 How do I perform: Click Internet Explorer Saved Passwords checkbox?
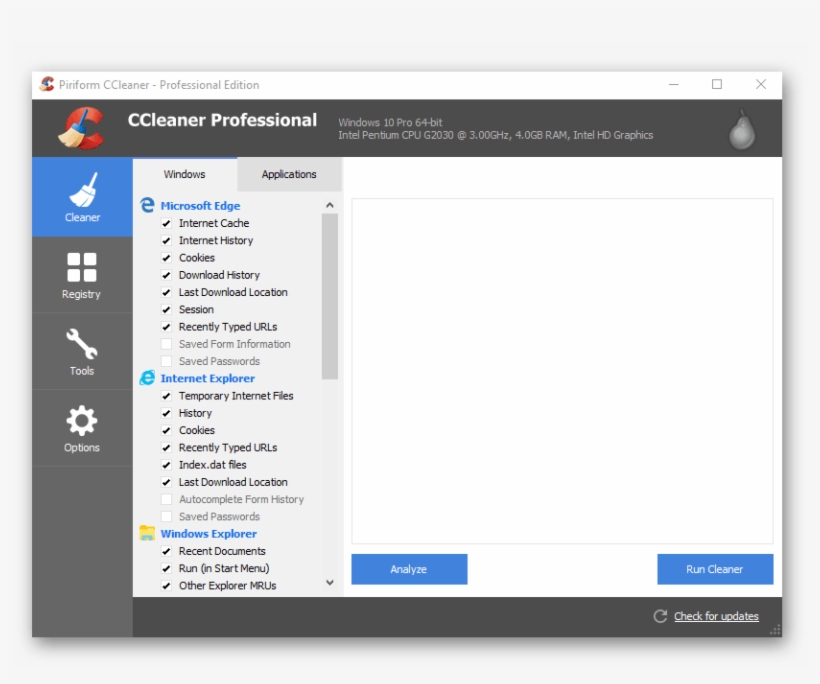166,517
